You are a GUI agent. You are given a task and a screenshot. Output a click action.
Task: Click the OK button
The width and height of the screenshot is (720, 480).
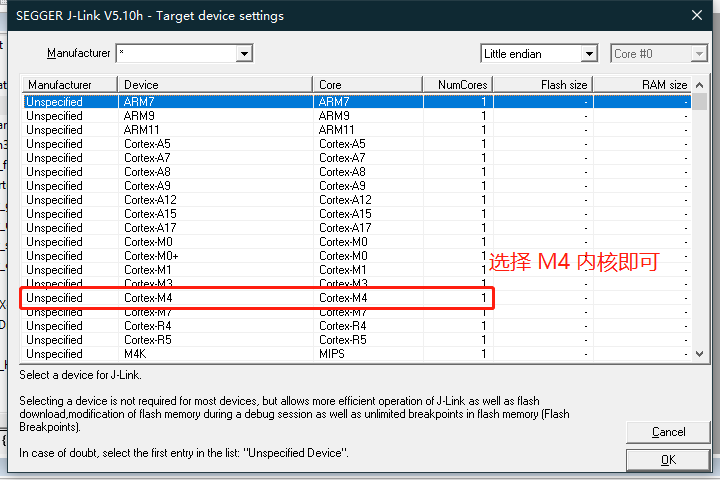tap(668, 459)
